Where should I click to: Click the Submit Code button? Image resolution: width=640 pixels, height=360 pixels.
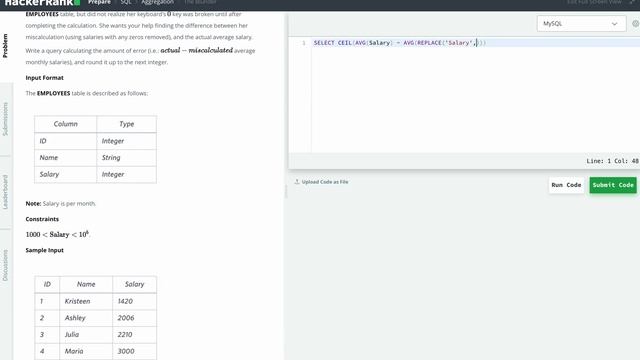pos(613,185)
